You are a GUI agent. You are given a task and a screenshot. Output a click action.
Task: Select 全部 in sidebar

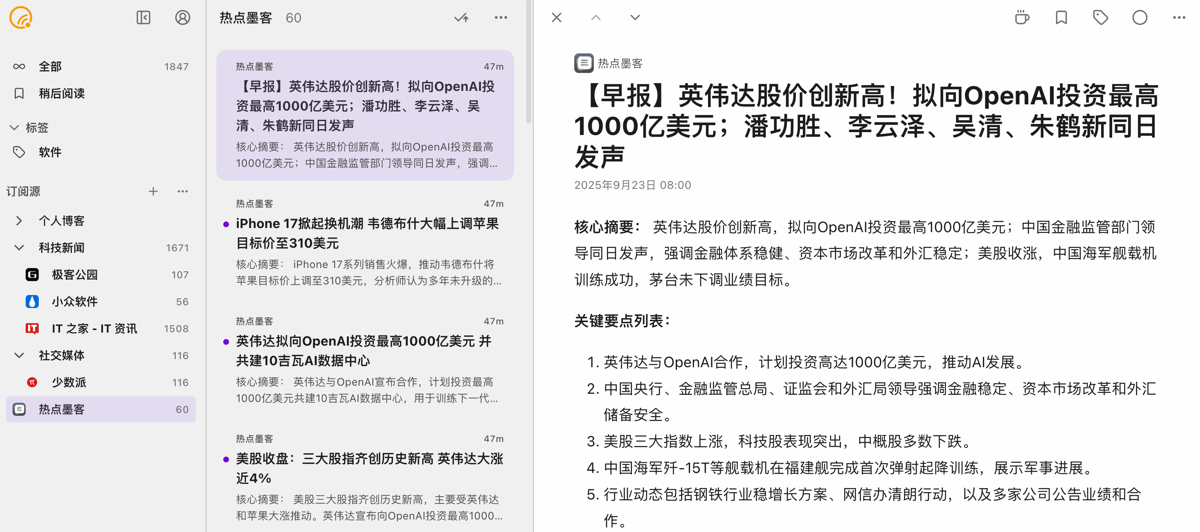(x=101, y=66)
